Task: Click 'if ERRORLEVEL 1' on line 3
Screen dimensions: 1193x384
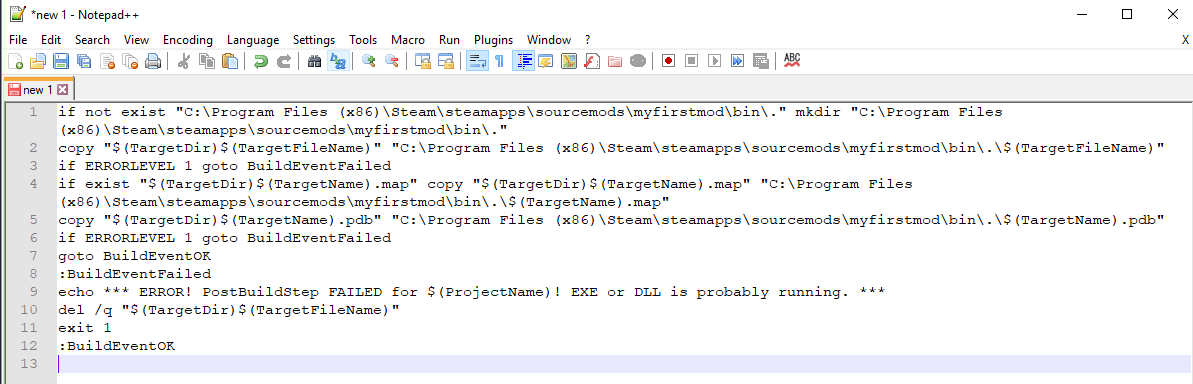Action: (x=125, y=166)
